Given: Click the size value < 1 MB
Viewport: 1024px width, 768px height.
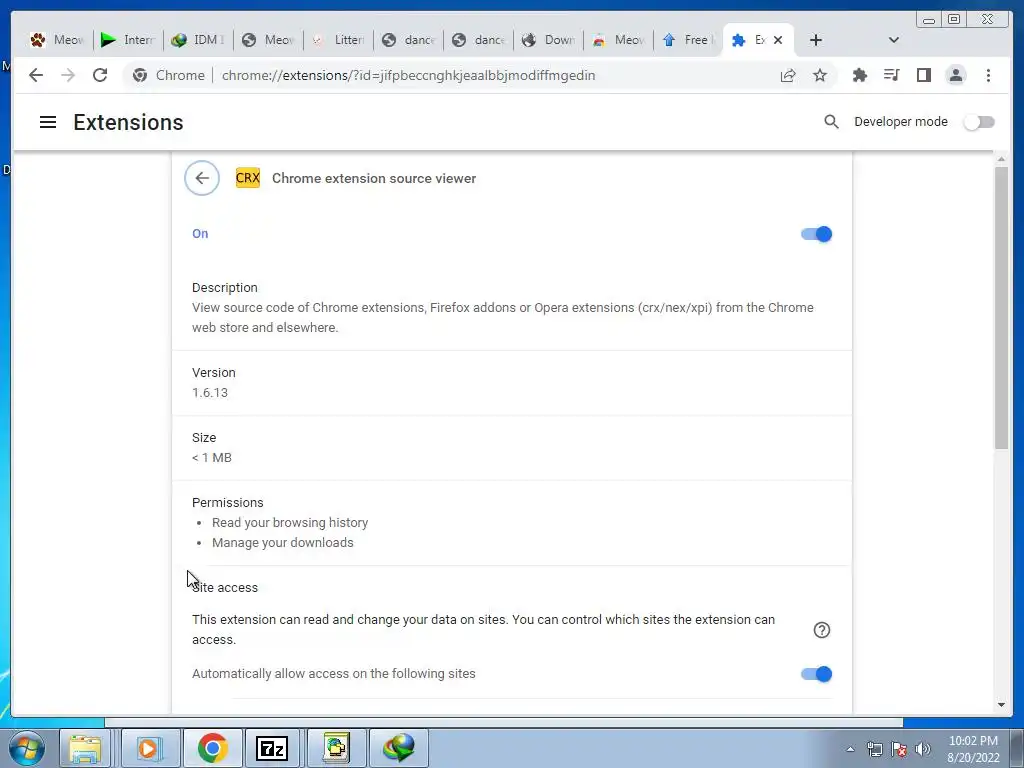Looking at the screenshot, I should tap(212, 458).
